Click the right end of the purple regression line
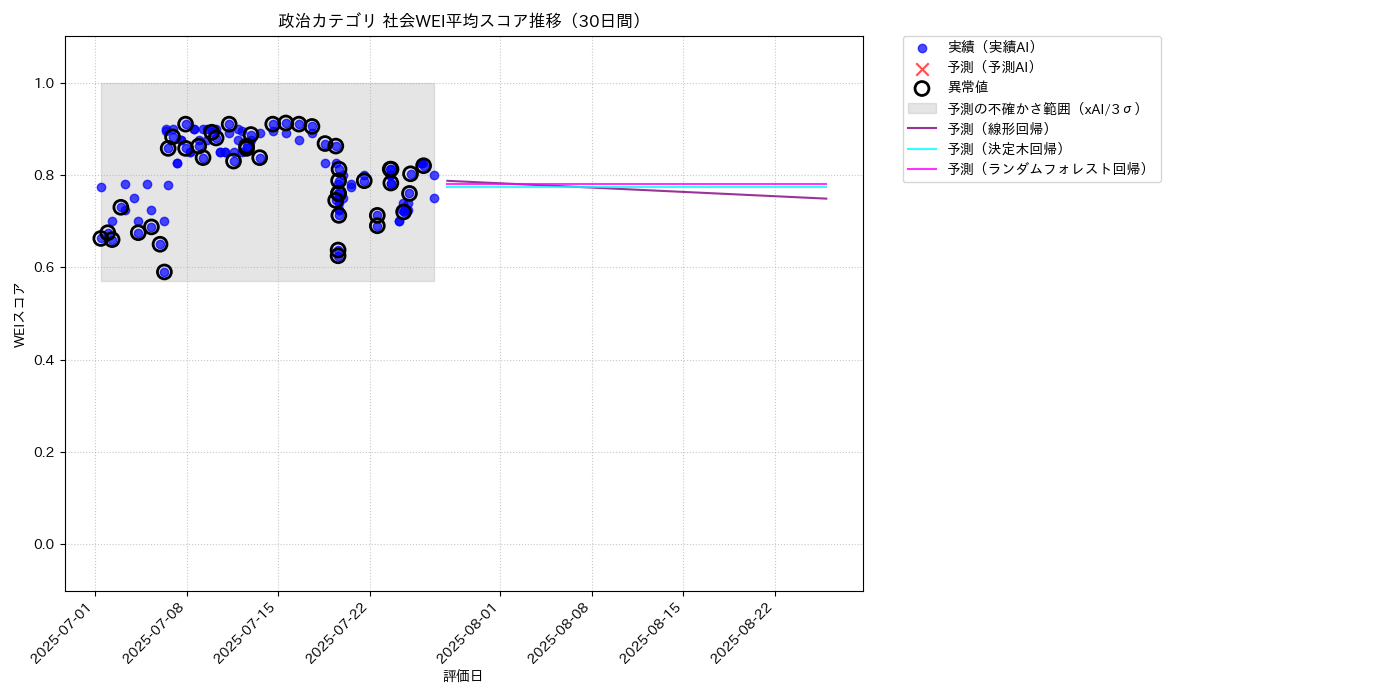This screenshot has width=1400, height=700. 825,198
